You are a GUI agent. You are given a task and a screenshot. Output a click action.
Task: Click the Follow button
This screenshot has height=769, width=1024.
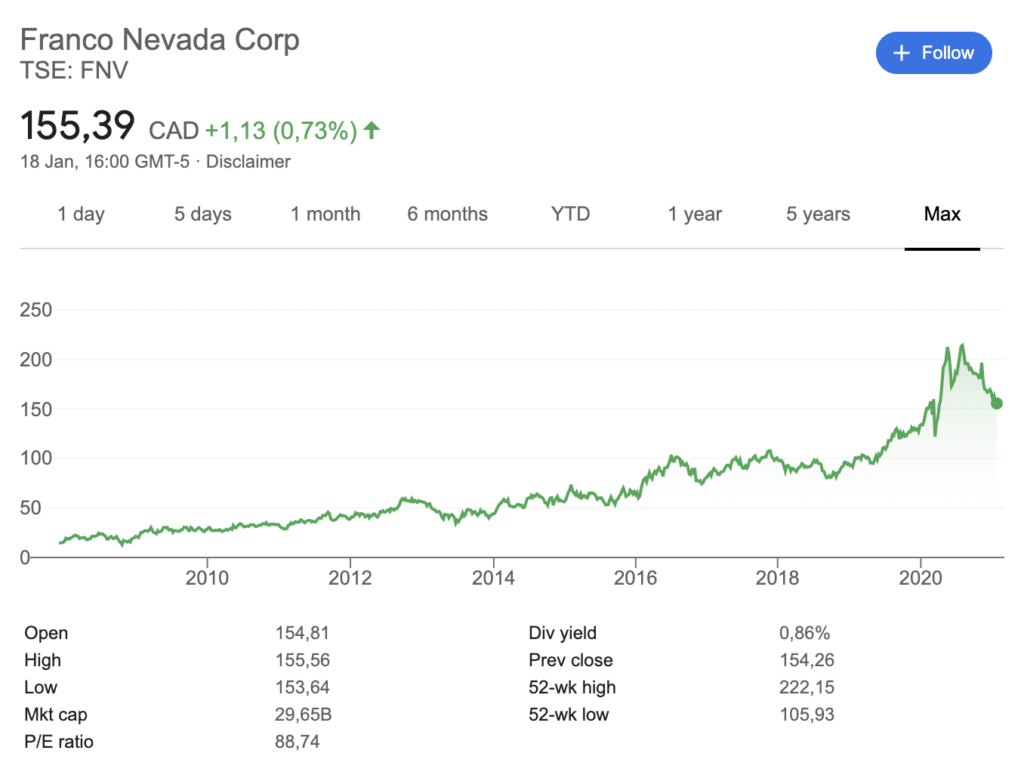(933, 53)
